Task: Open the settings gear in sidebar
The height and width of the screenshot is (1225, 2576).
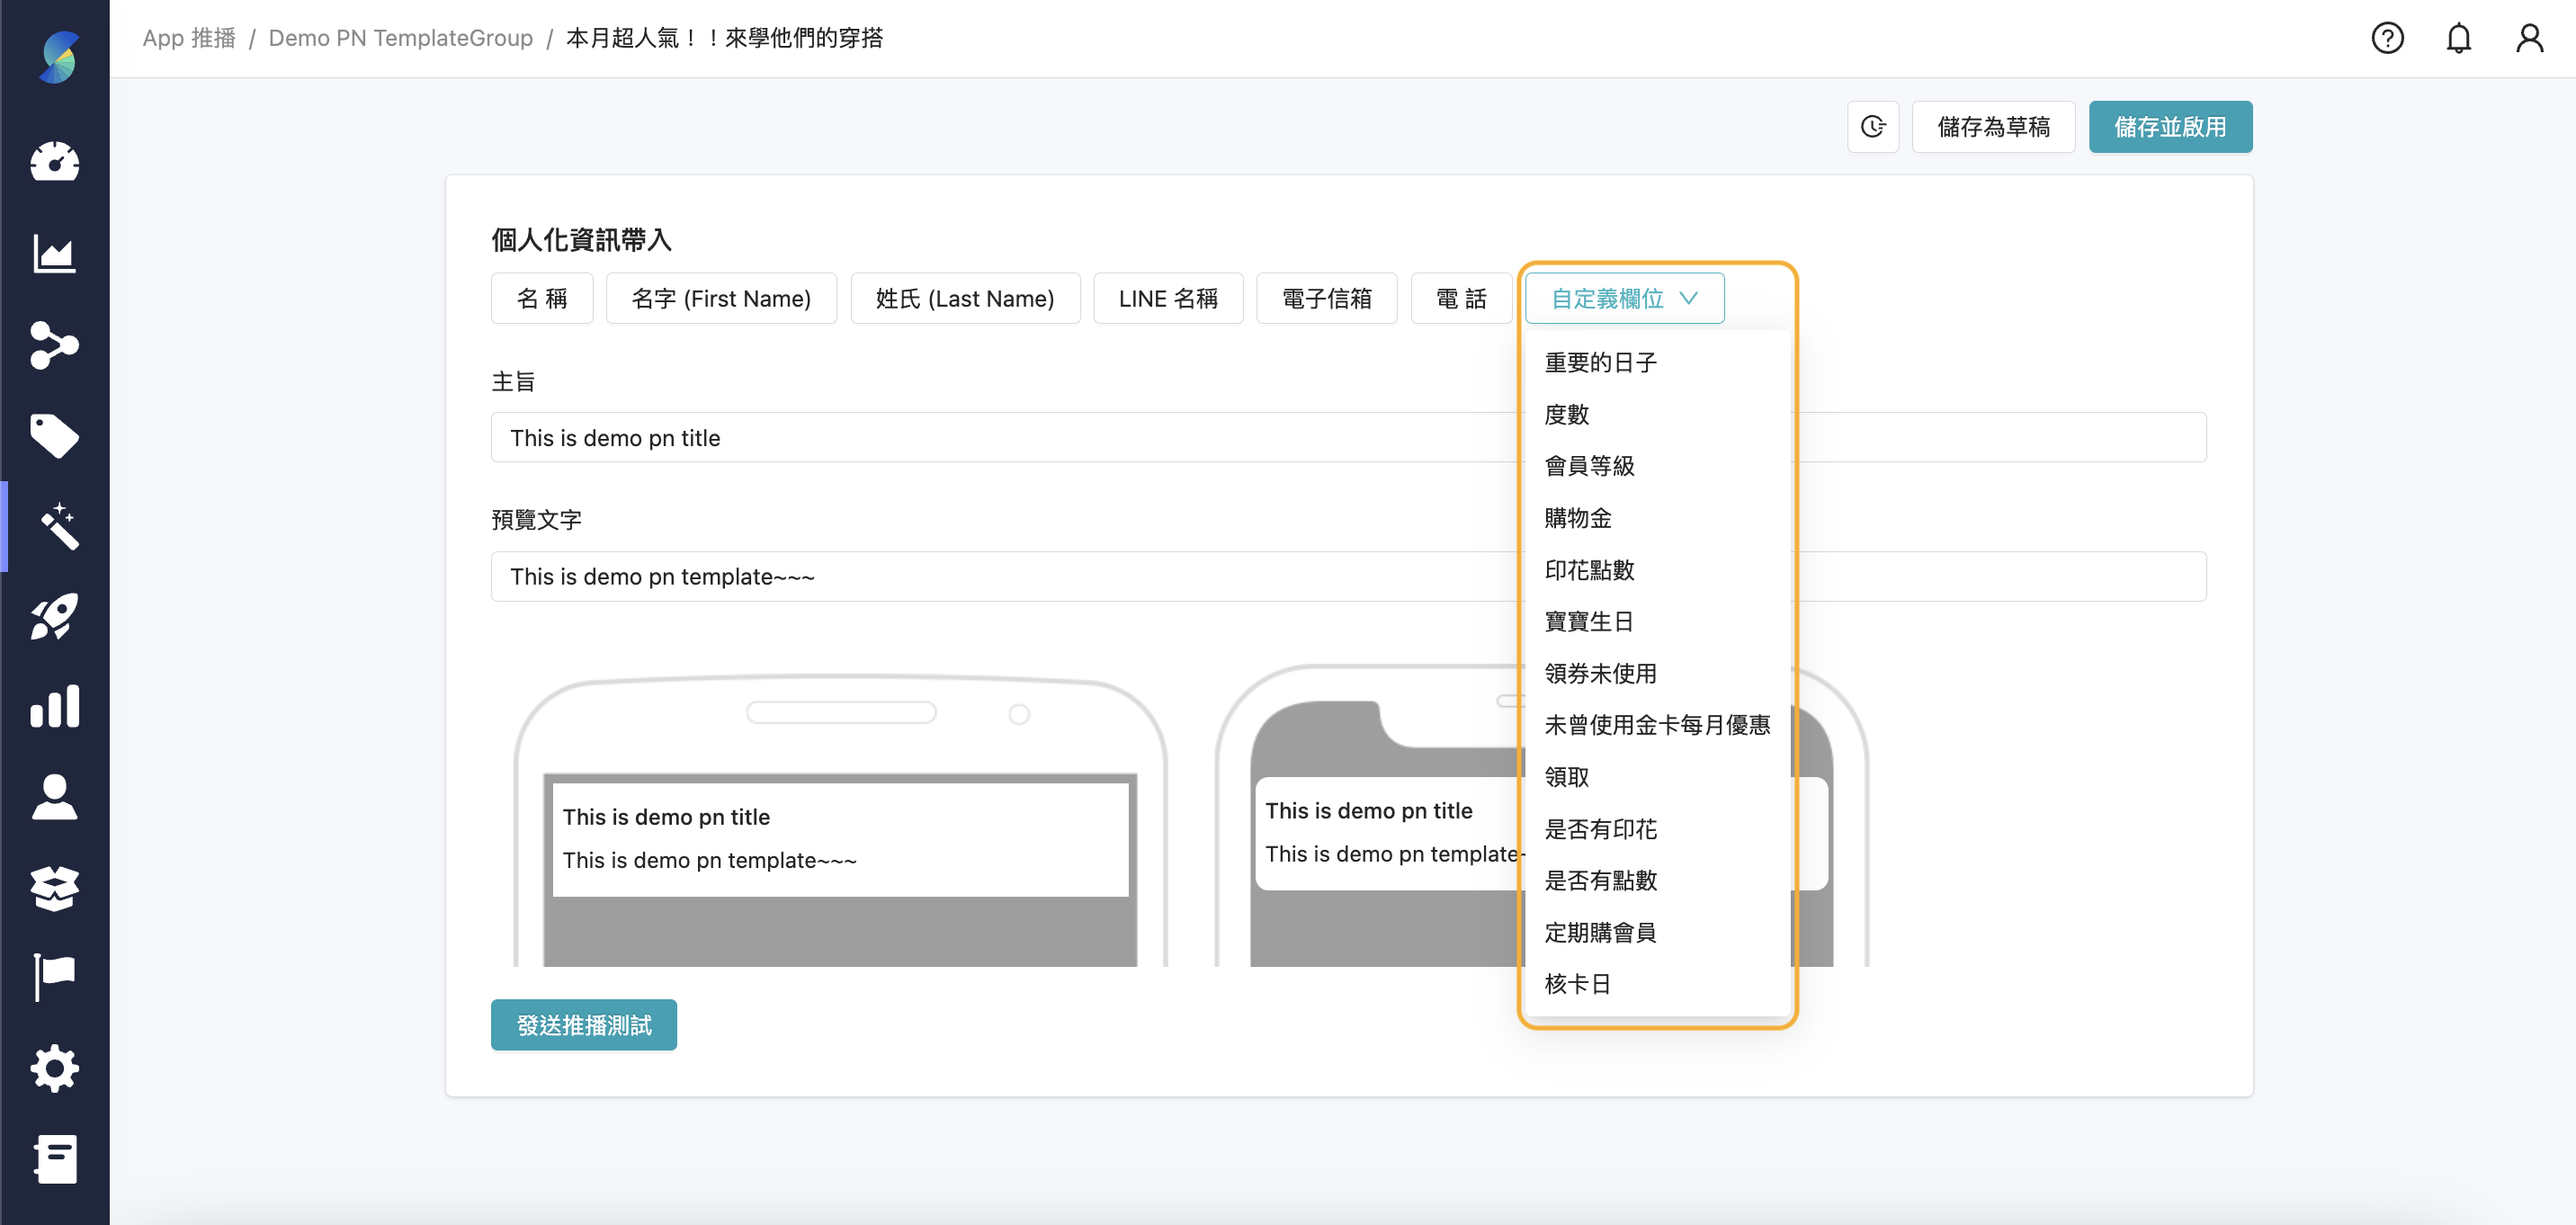Action: pyautogui.click(x=55, y=1068)
